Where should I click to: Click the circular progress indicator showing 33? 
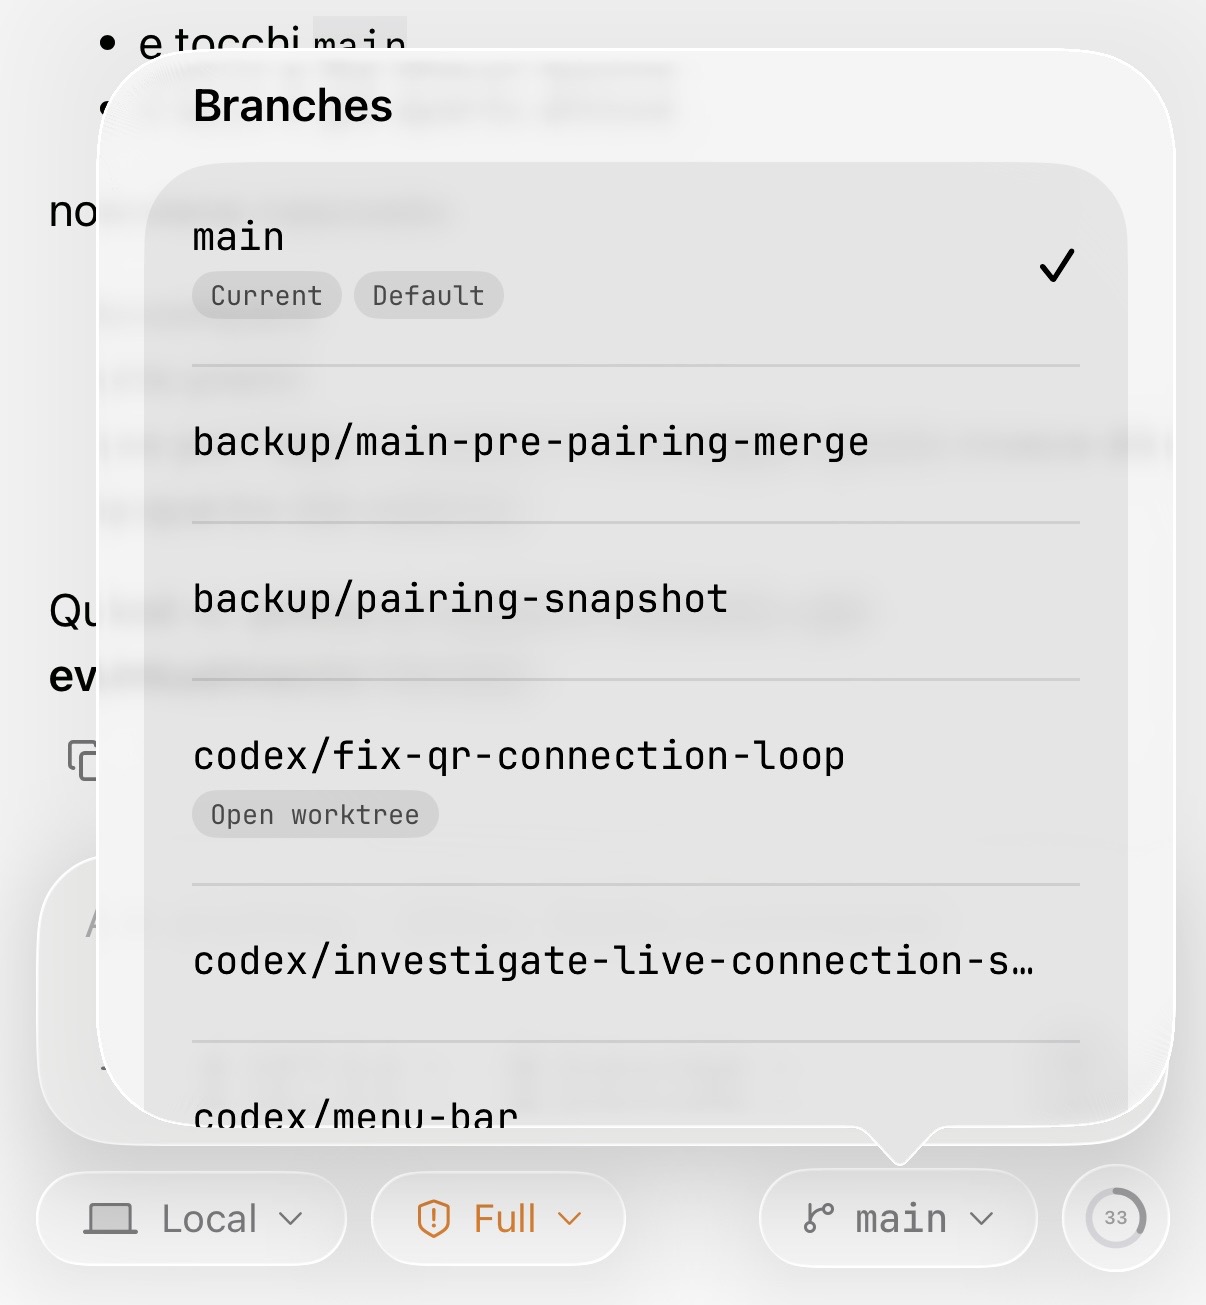(1114, 1218)
